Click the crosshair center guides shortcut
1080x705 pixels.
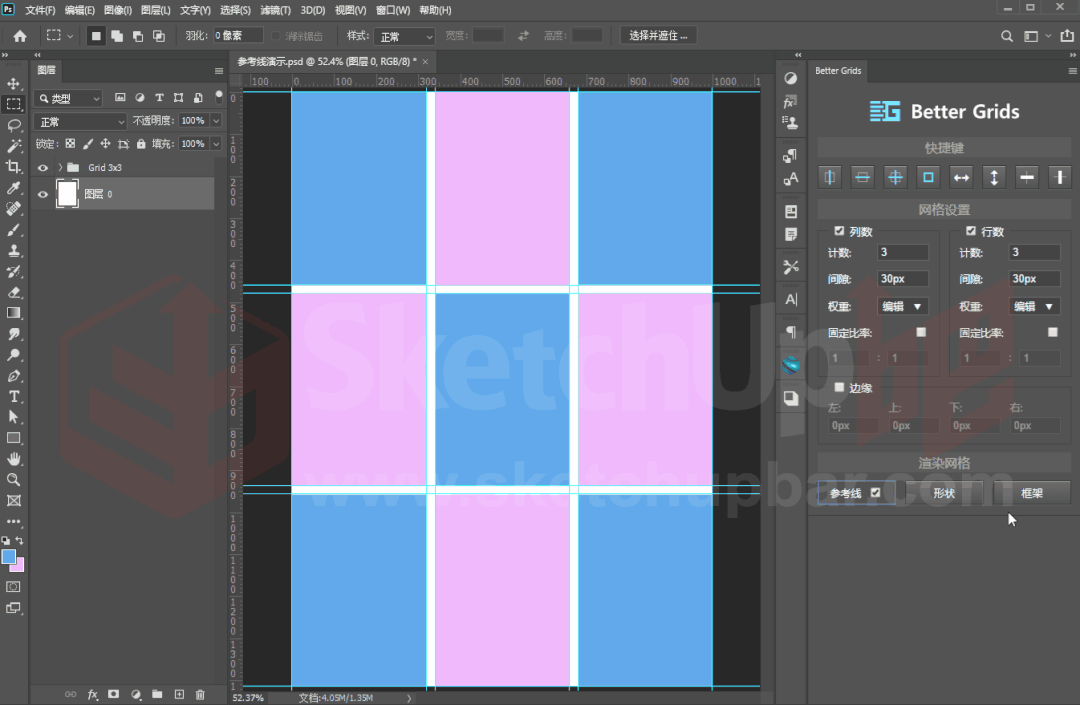pos(895,178)
